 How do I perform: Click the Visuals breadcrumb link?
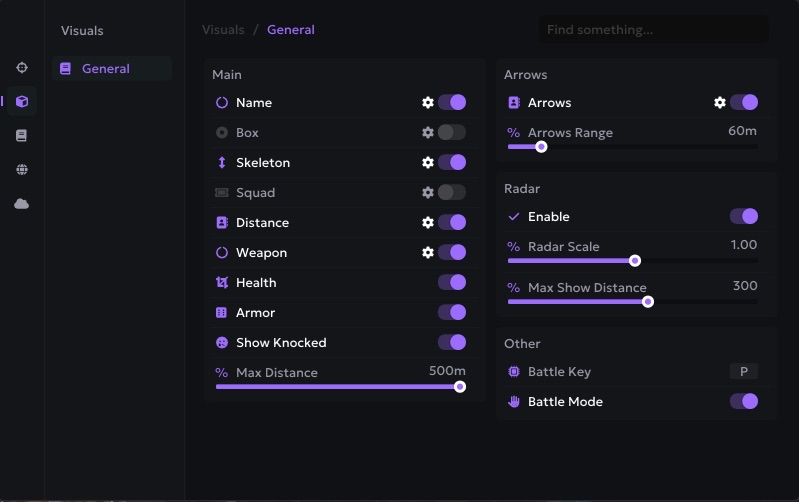(x=223, y=30)
